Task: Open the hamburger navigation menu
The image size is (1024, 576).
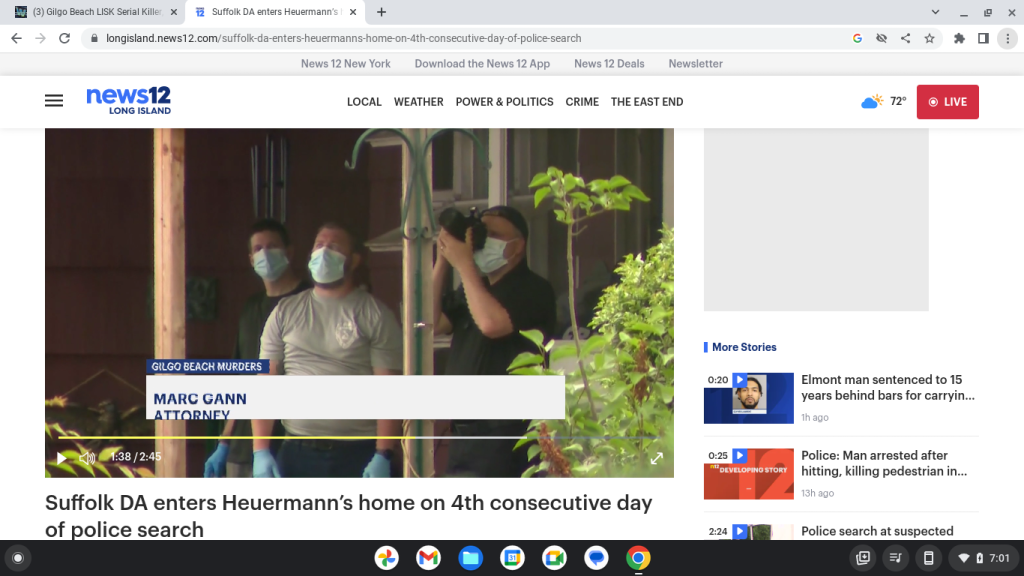Action: (x=54, y=101)
